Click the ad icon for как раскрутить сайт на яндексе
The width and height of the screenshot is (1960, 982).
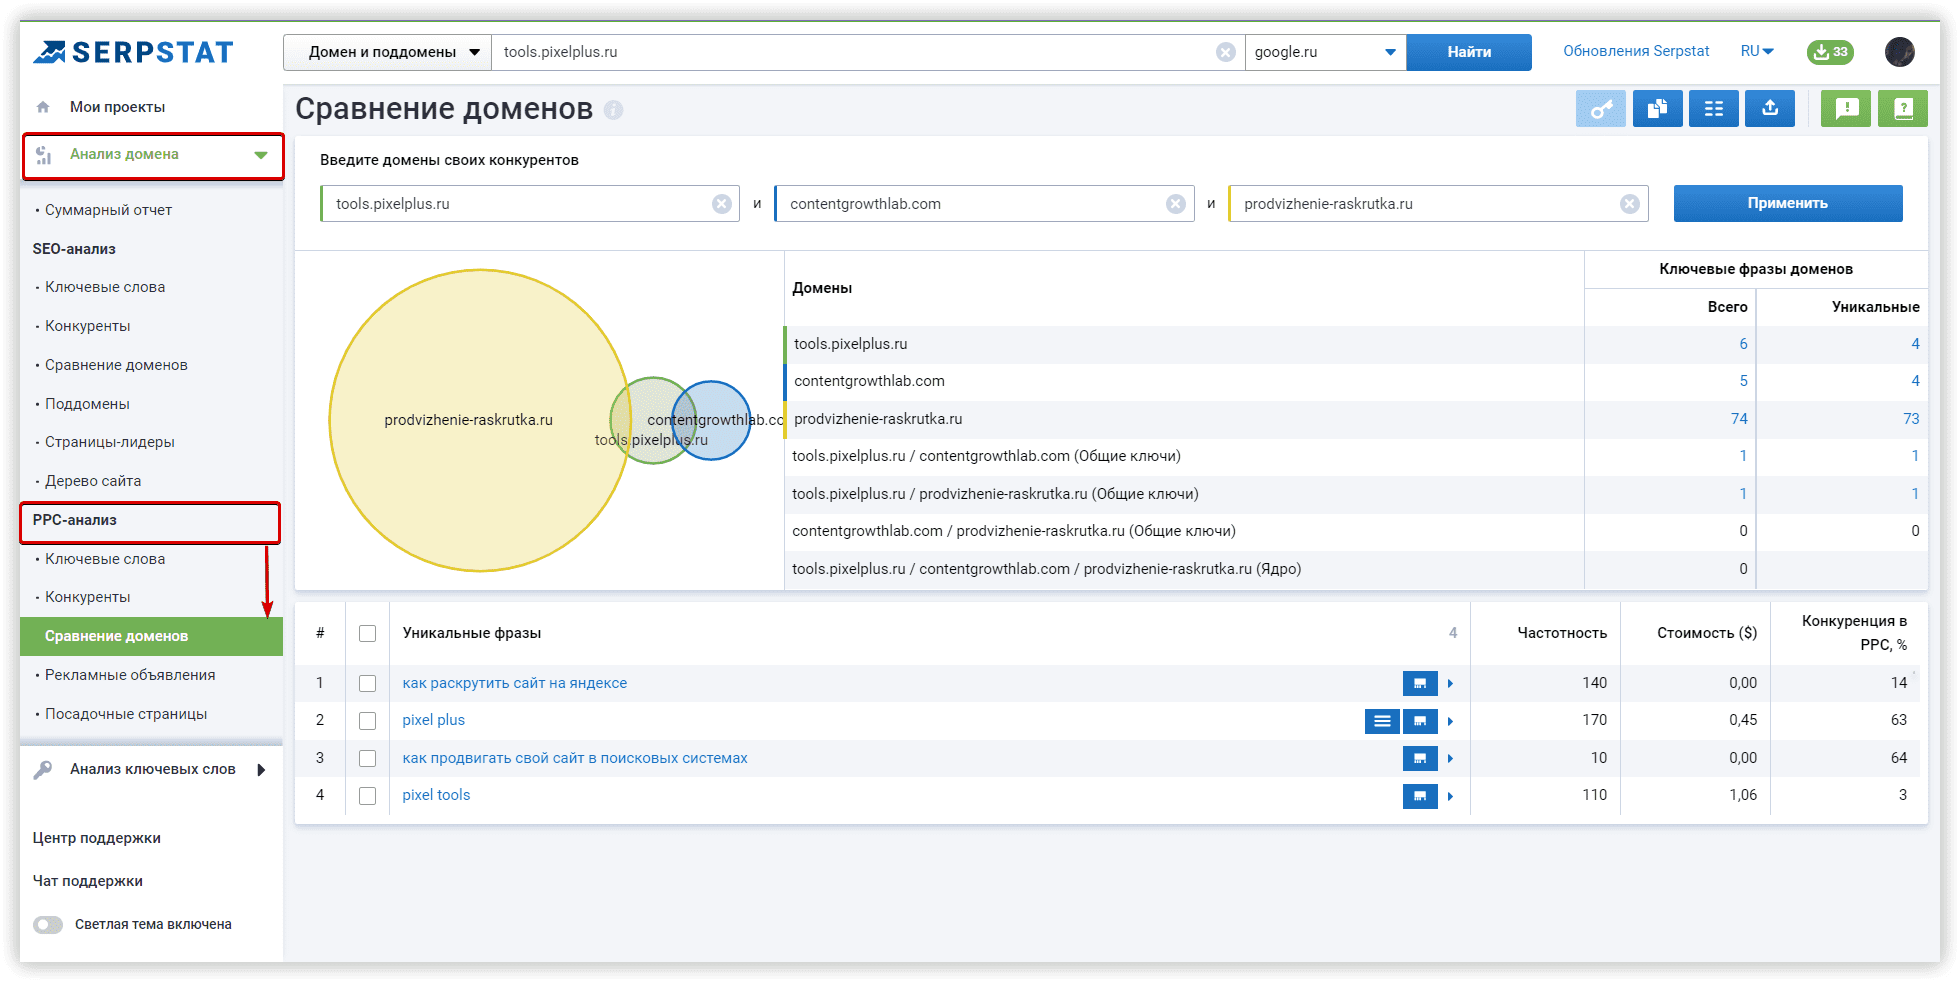[x=1420, y=683]
